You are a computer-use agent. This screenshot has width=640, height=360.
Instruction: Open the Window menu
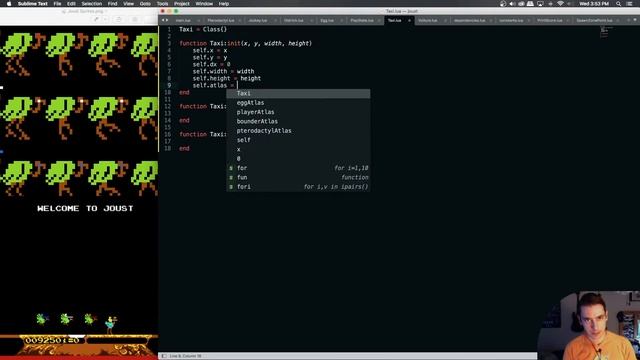point(204,4)
